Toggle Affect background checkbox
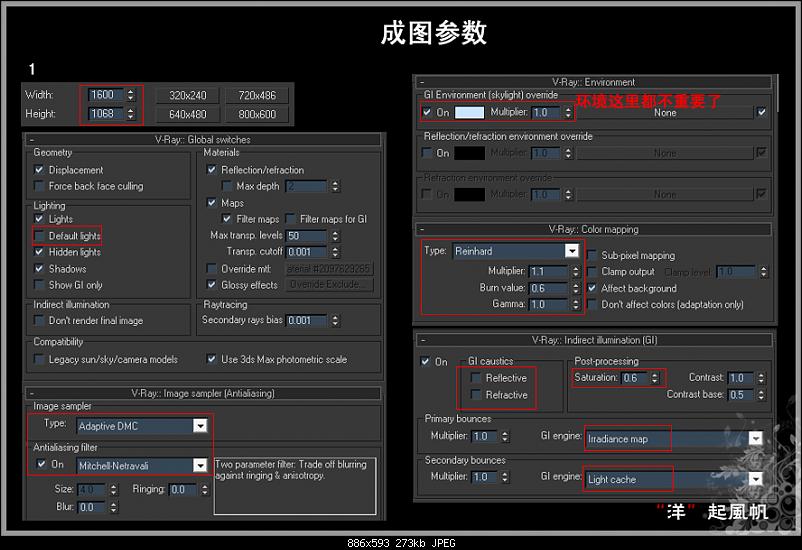 pos(592,289)
